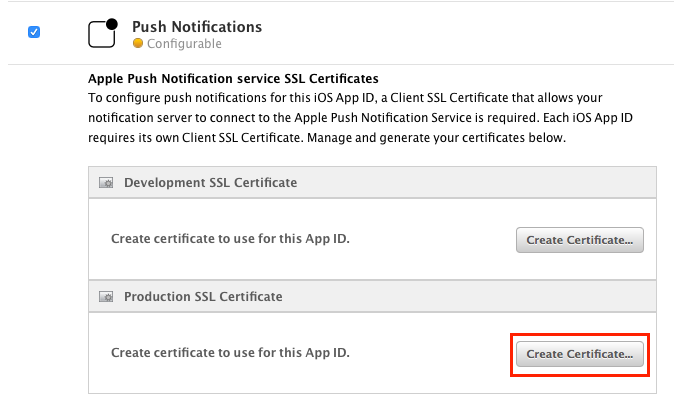Click the Development SSL Certificate gear icon
This screenshot has width=674, height=406.
106,183
